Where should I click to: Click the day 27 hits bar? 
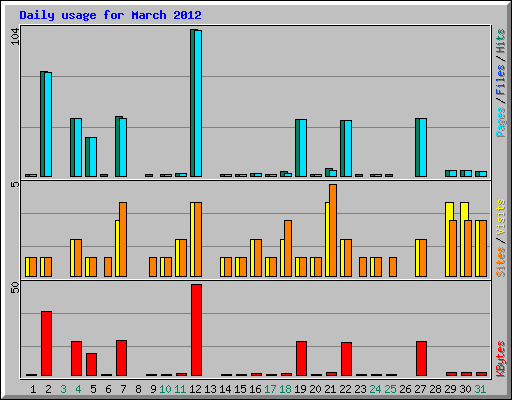coord(417,147)
